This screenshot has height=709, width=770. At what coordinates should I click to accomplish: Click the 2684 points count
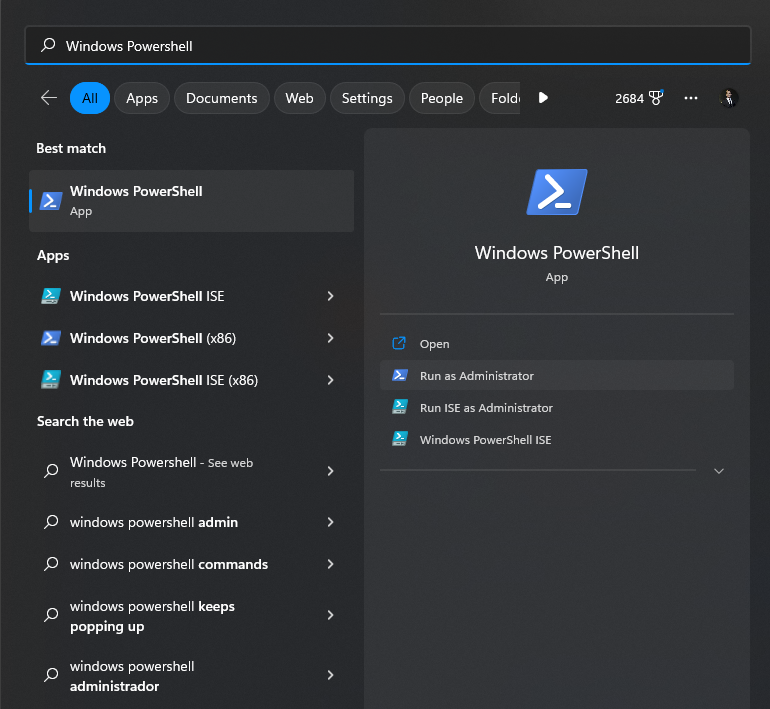click(629, 98)
